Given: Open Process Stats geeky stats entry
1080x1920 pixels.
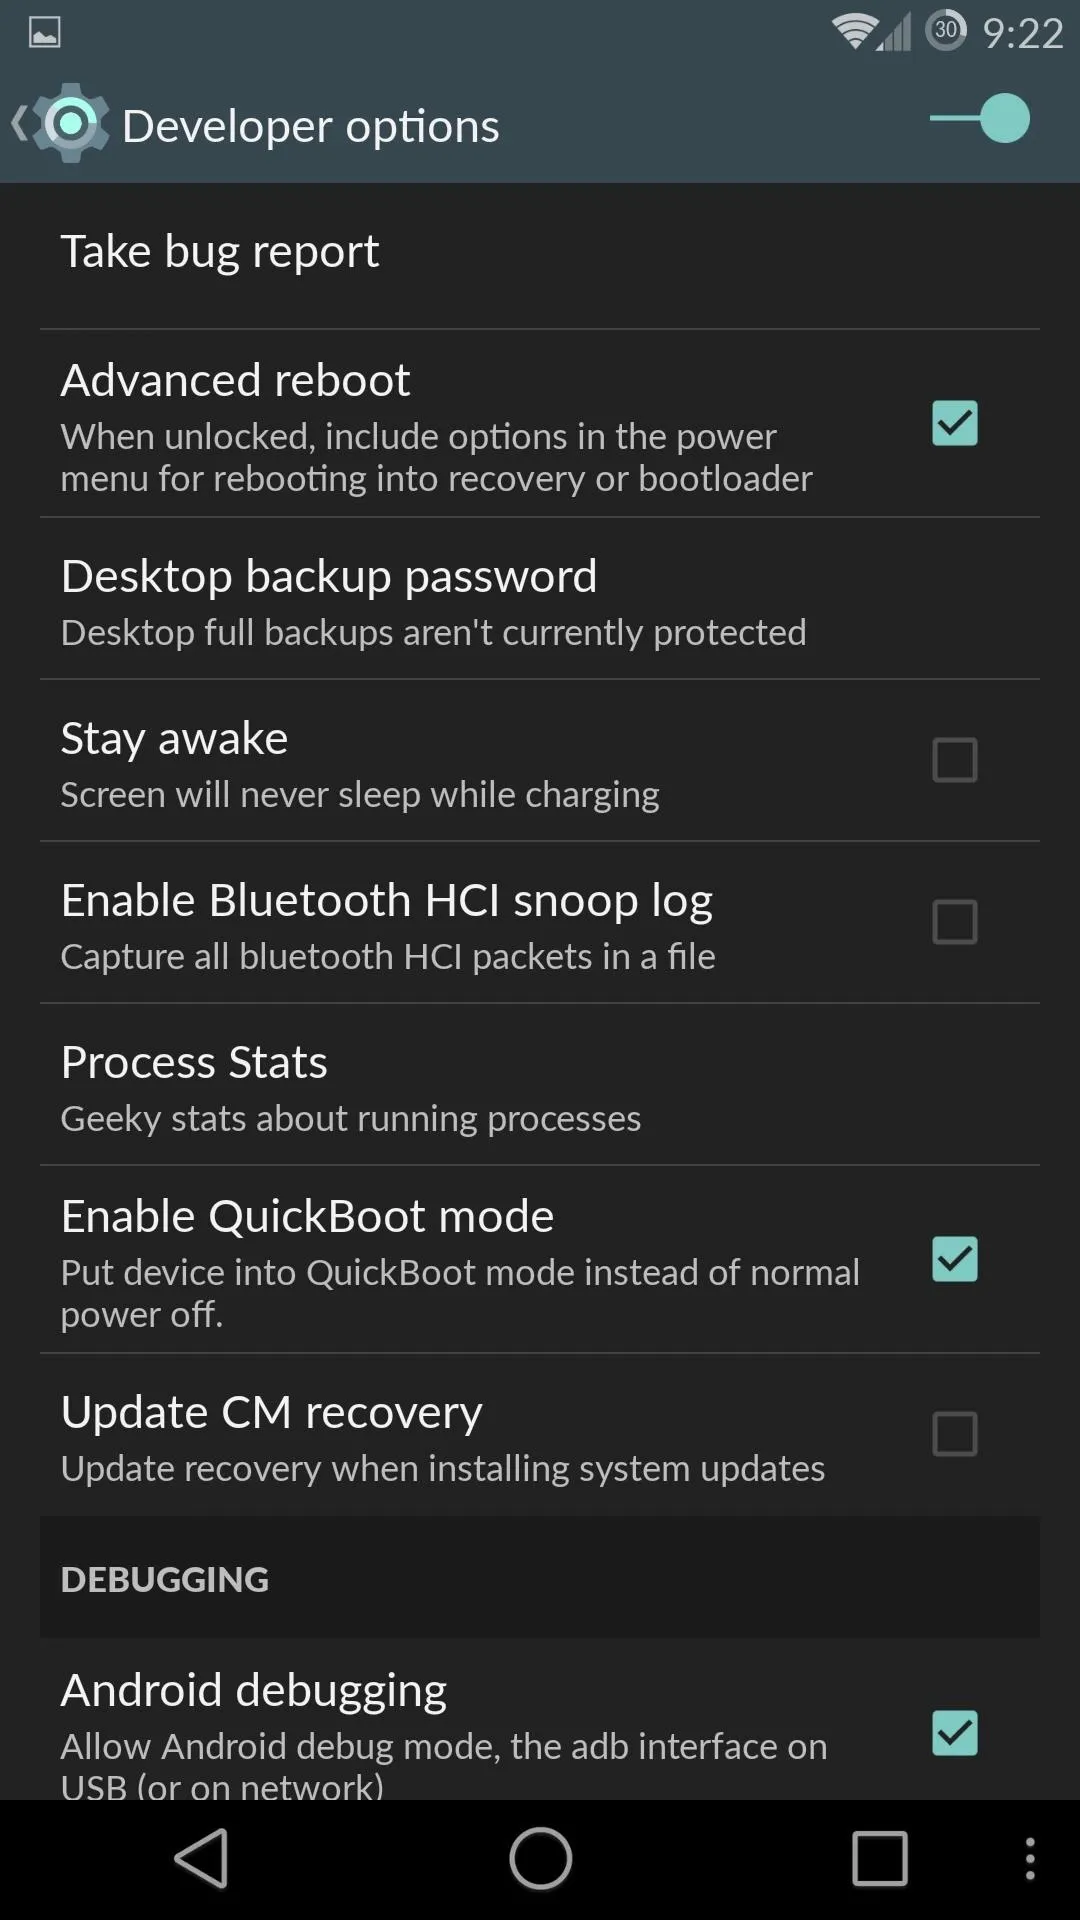Looking at the screenshot, I should pyautogui.click(x=540, y=1085).
